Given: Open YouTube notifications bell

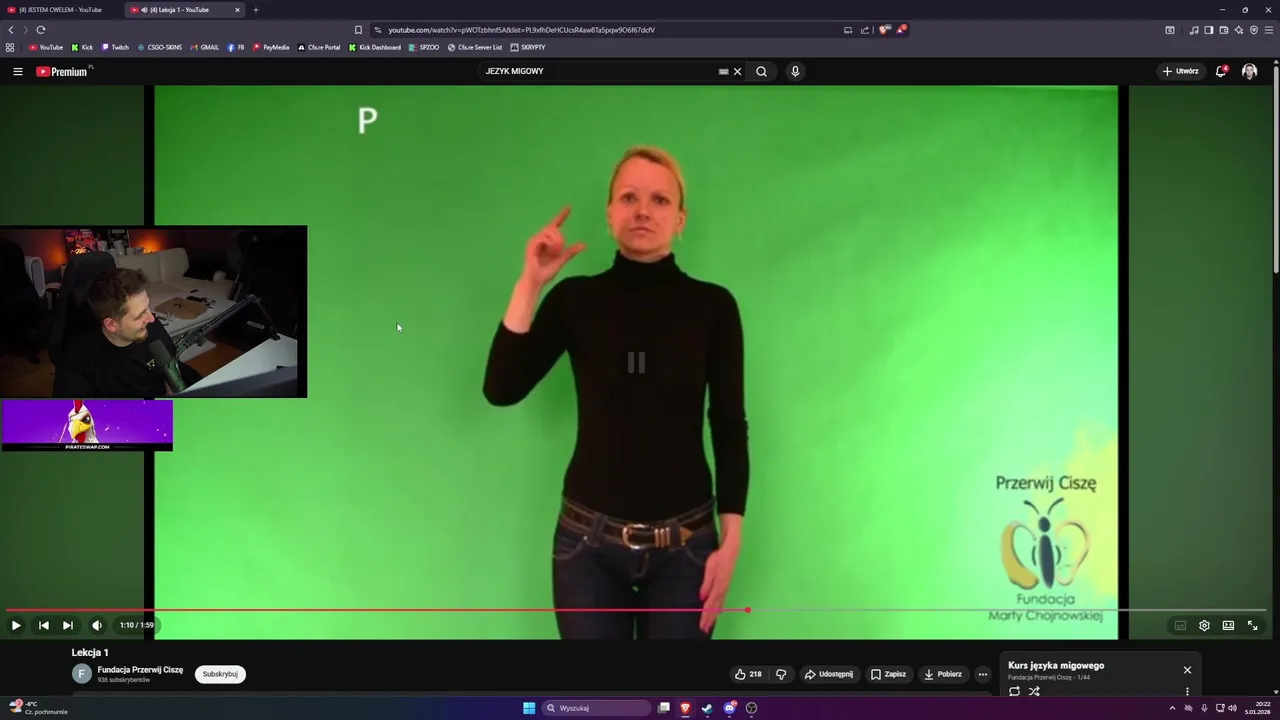Looking at the screenshot, I should pos(1221,71).
